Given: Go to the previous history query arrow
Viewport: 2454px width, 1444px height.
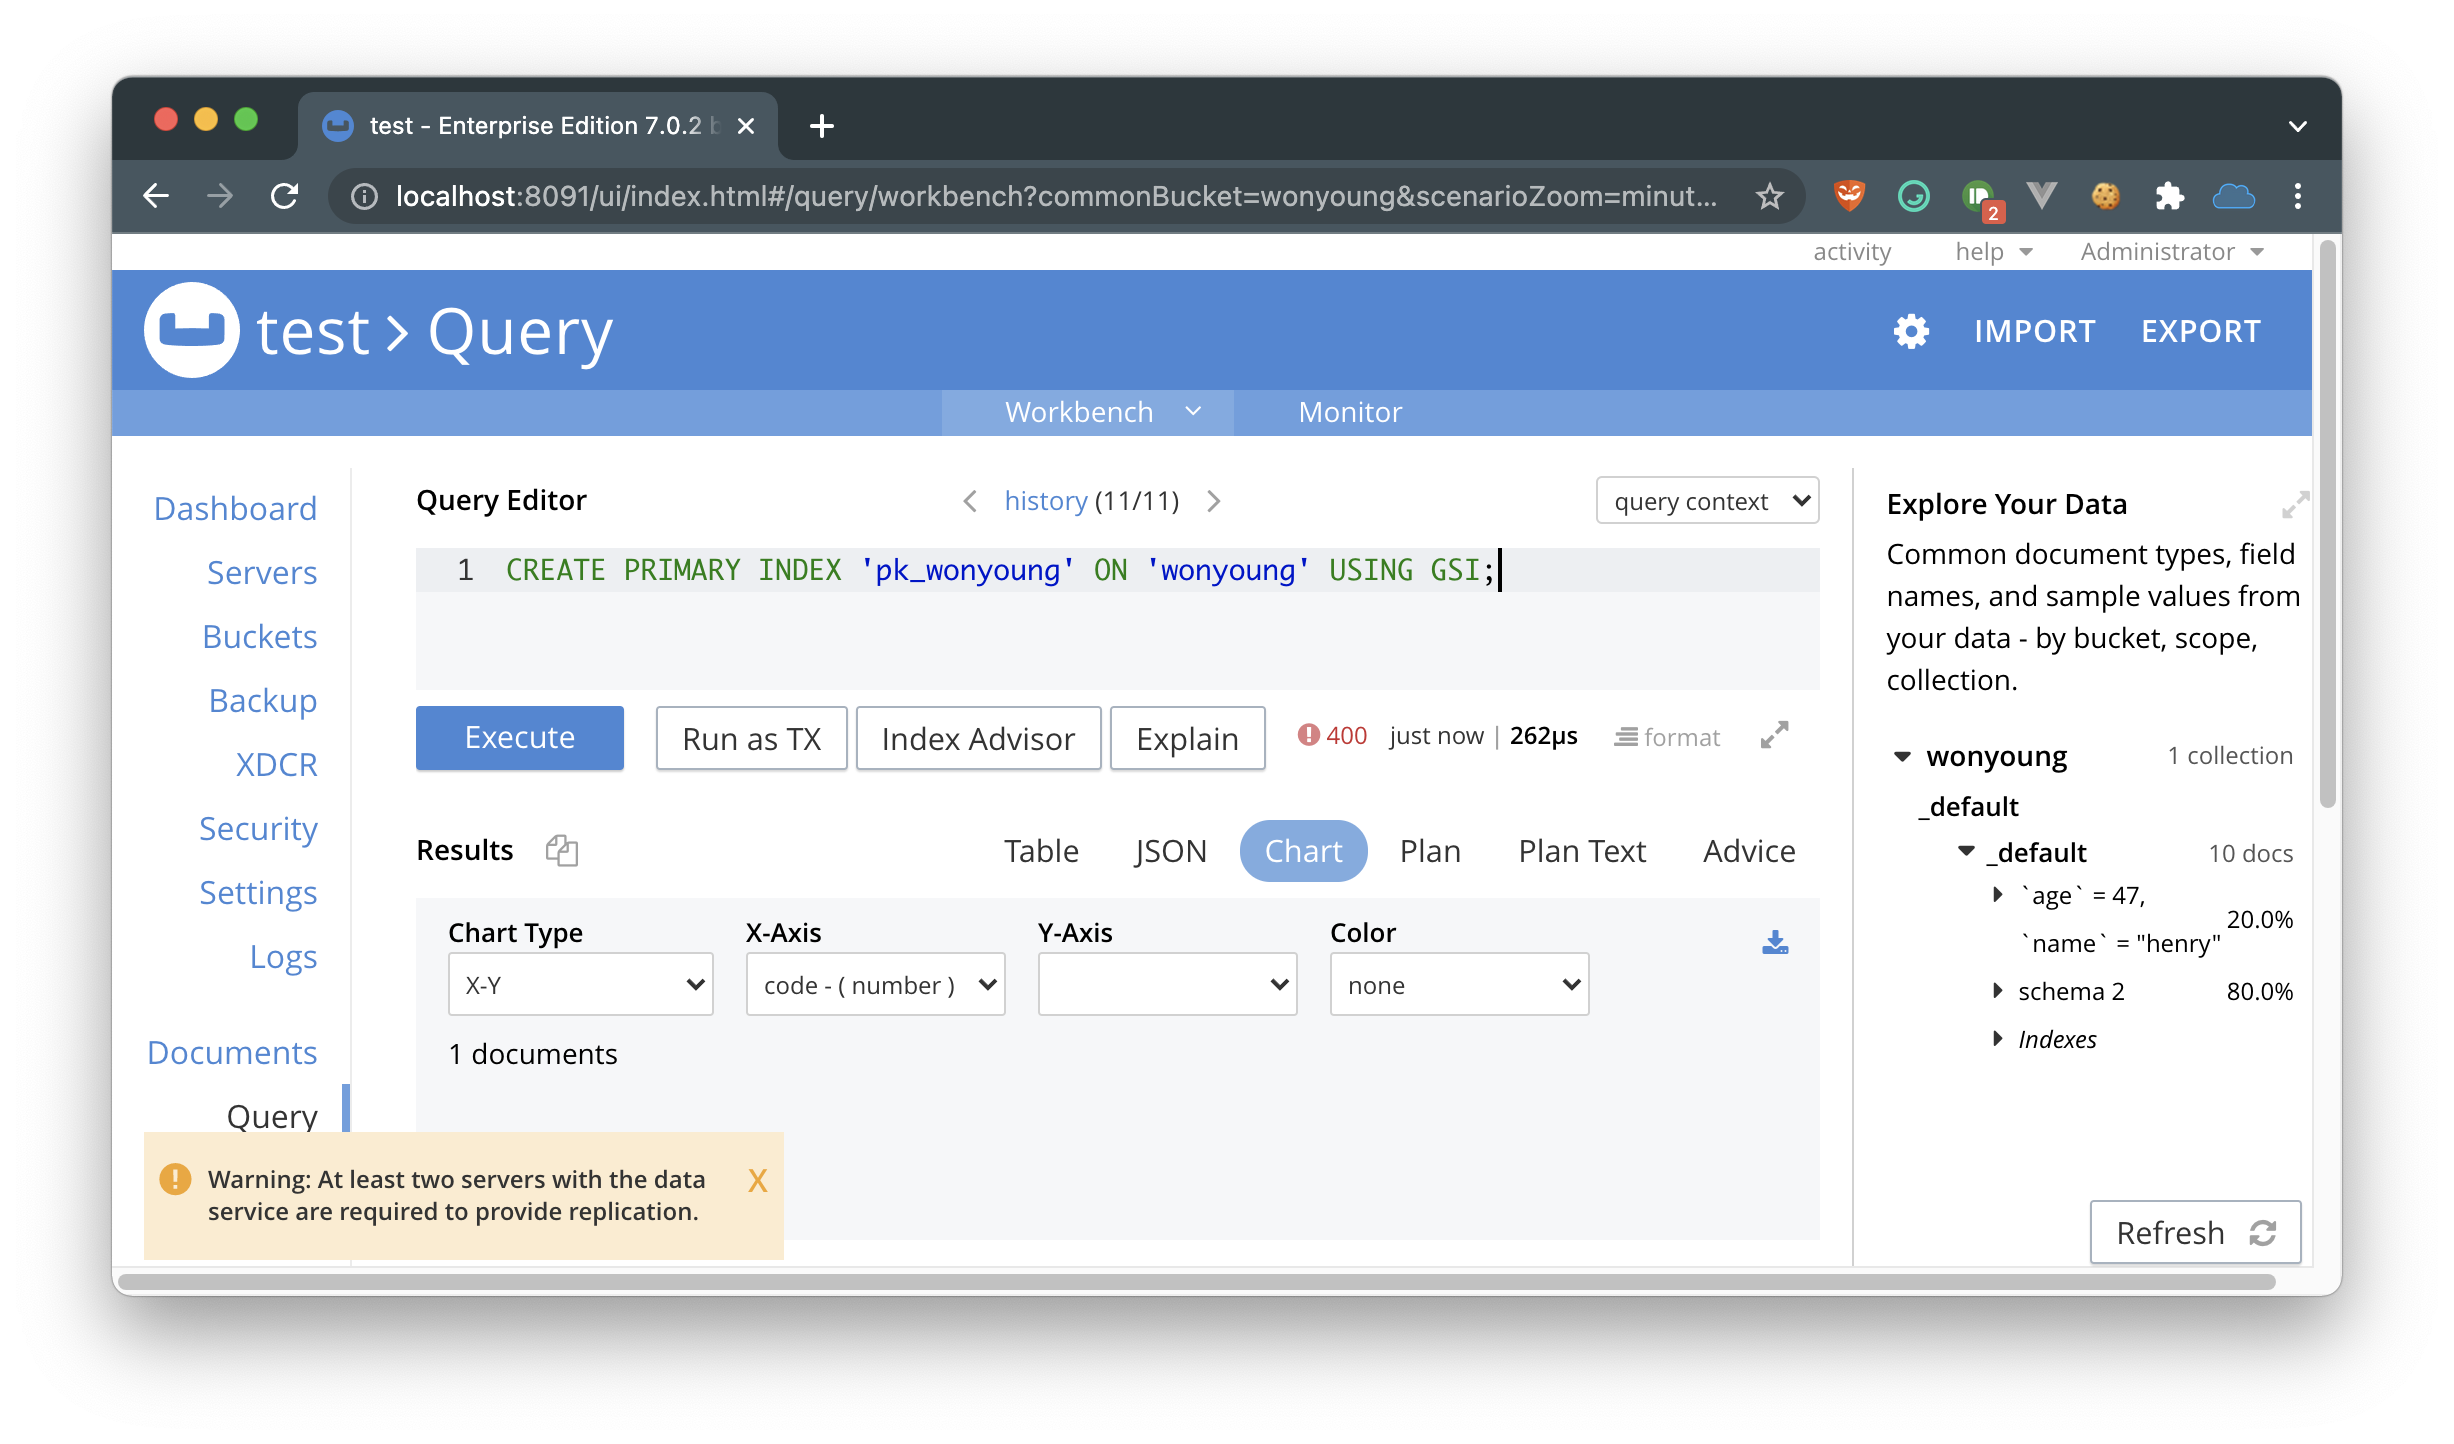Looking at the screenshot, I should pyautogui.click(x=969, y=501).
